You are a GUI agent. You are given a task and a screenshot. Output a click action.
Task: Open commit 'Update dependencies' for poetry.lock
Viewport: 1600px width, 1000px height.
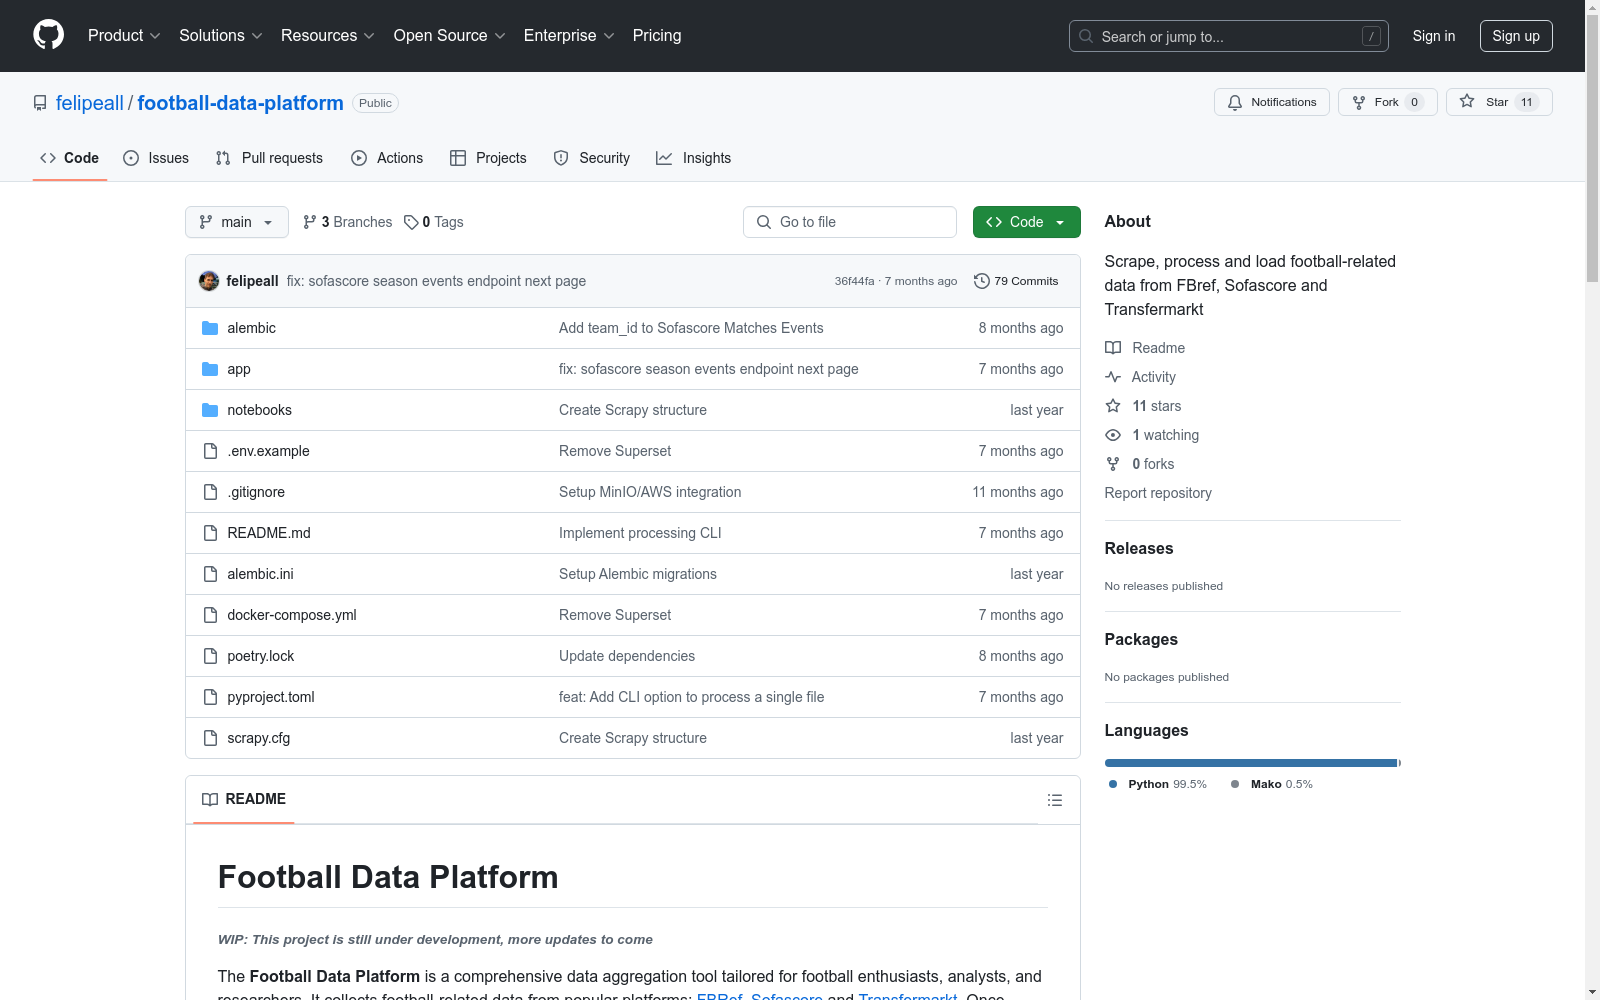[627, 656]
